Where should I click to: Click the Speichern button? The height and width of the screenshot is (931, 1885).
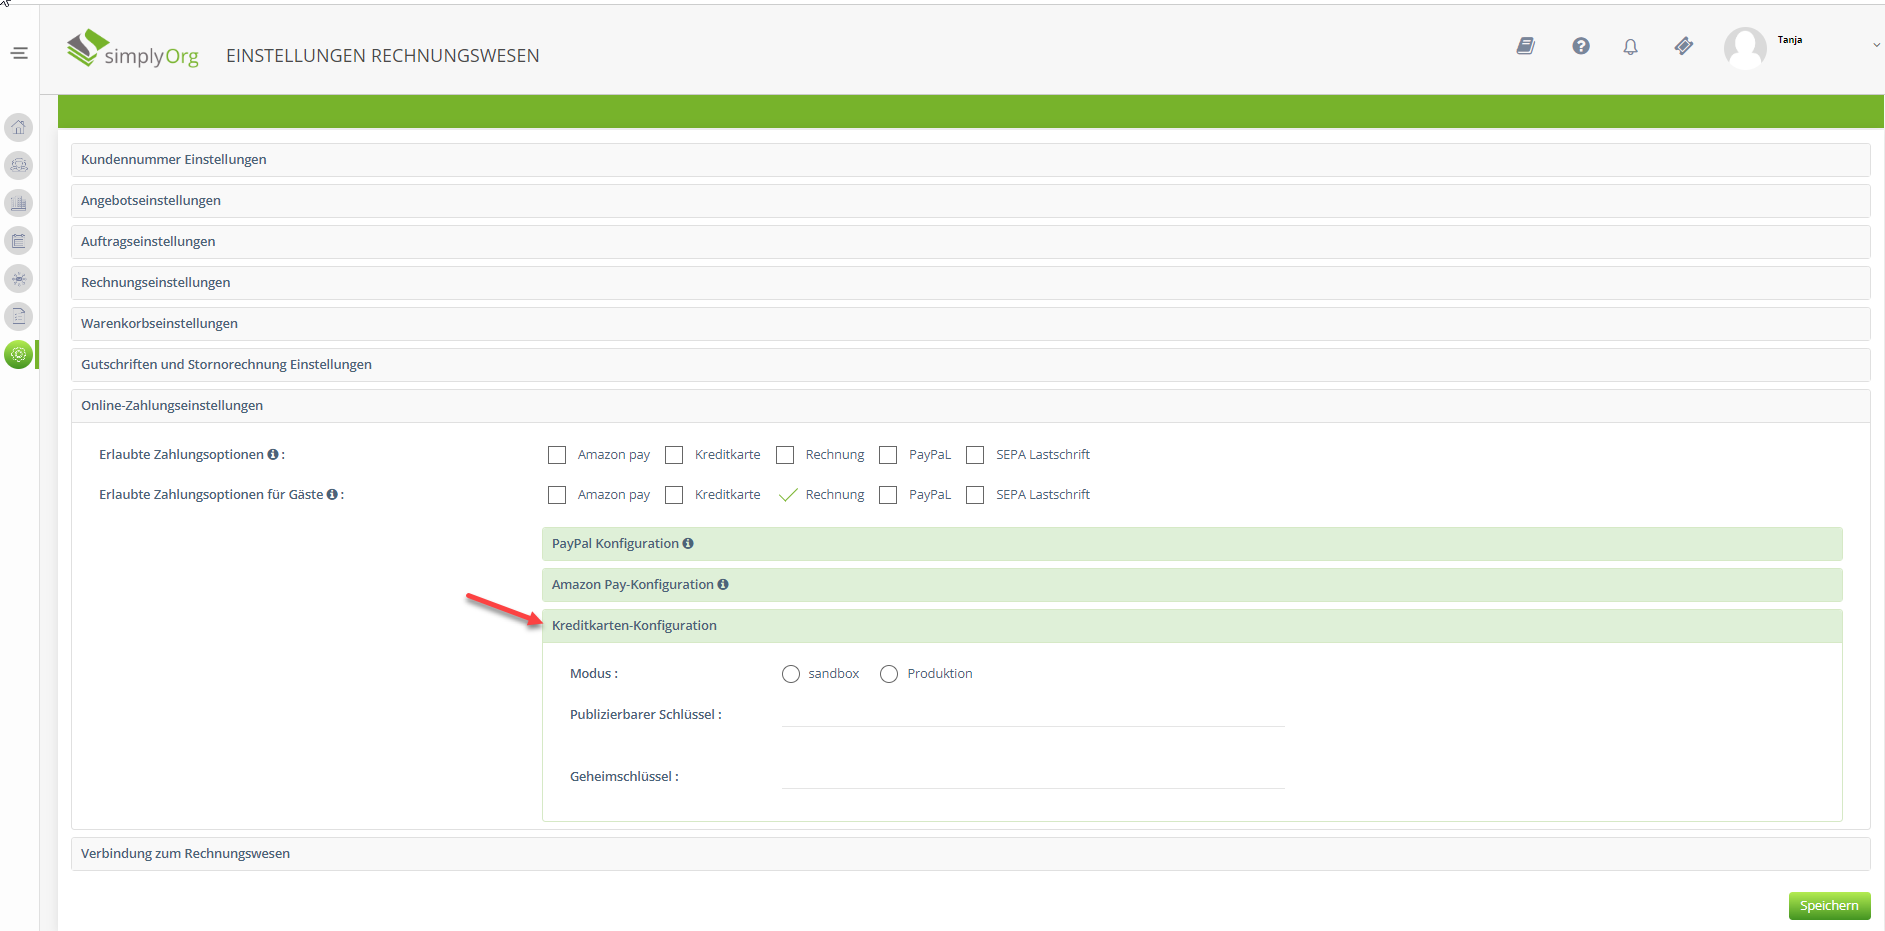pos(1828,906)
